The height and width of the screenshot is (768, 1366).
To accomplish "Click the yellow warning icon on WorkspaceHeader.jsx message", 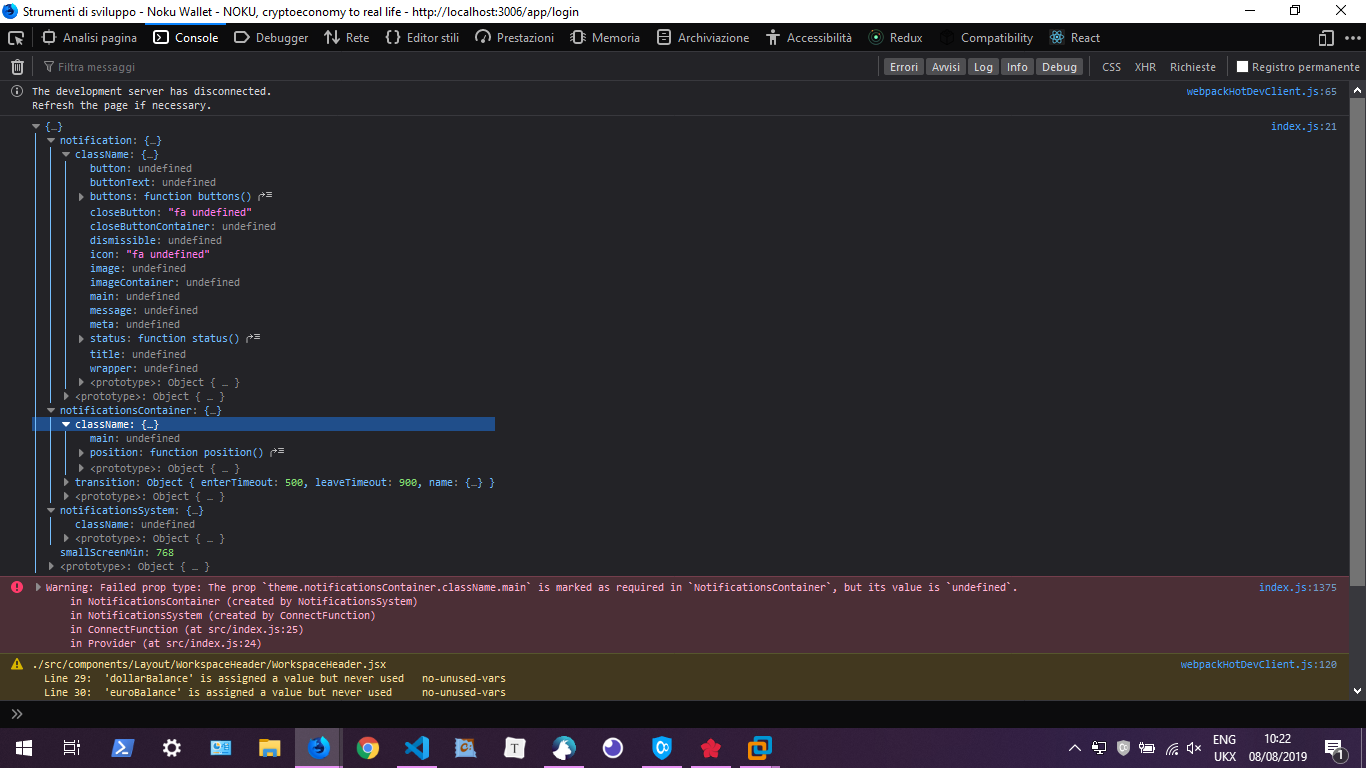I will 16,663.
